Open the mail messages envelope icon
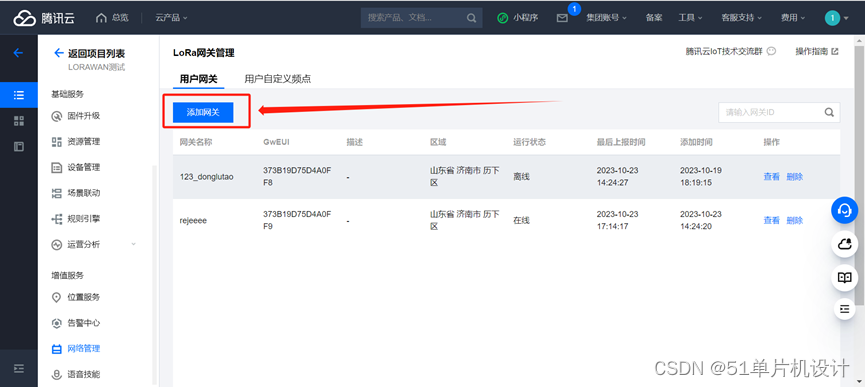Image resolution: width=865 pixels, height=387 pixels. click(562, 18)
